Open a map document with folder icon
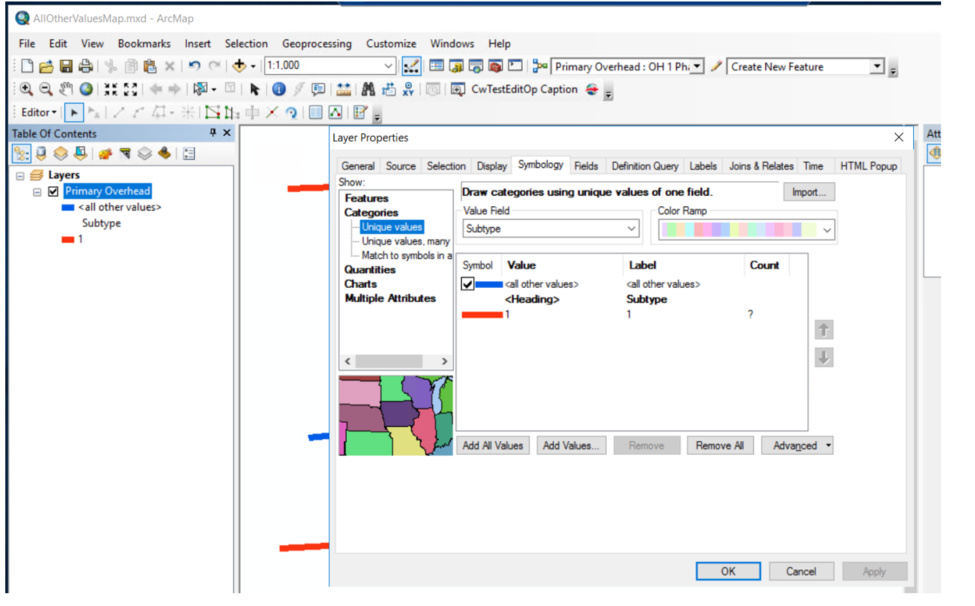The width and height of the screenshot is (975, 606). (x=46, y=66)
